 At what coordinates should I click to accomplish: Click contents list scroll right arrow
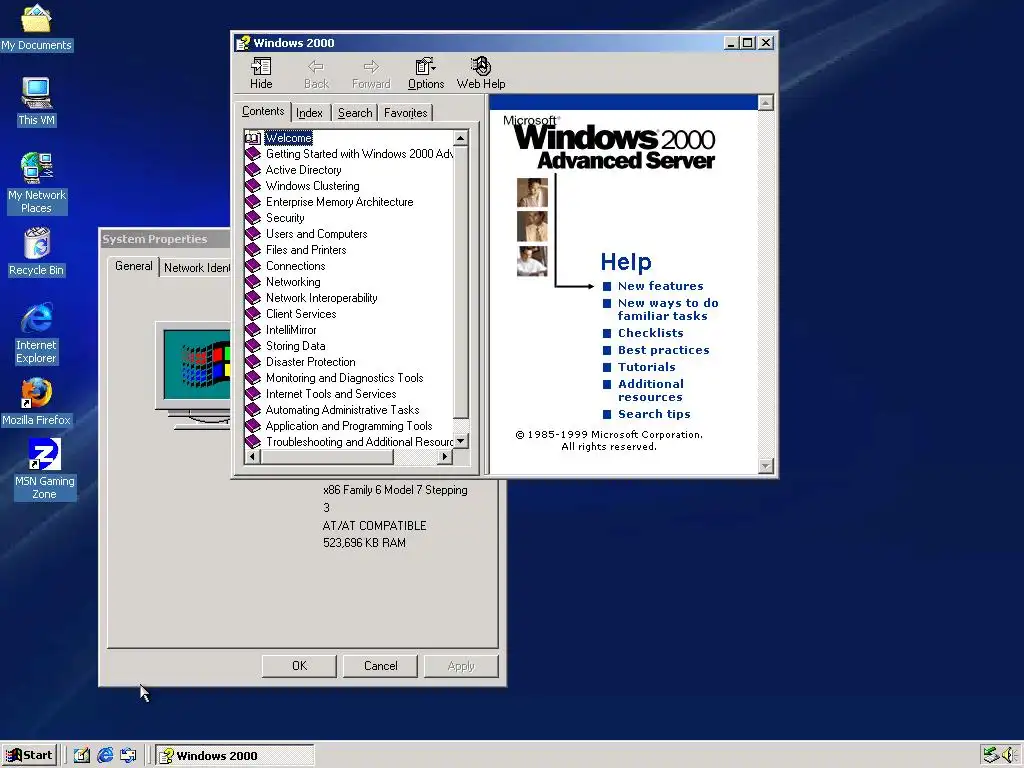[x=445, y=456]
